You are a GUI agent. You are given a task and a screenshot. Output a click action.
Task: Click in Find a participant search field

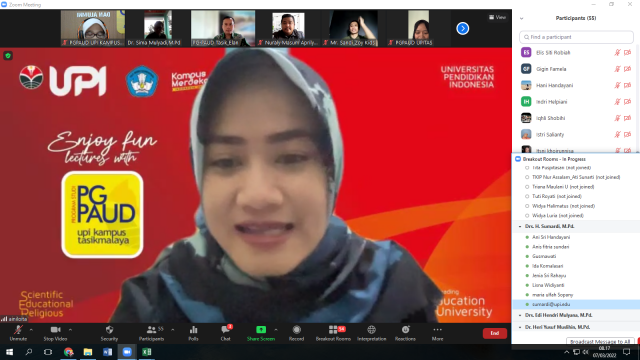click(576, 37)
